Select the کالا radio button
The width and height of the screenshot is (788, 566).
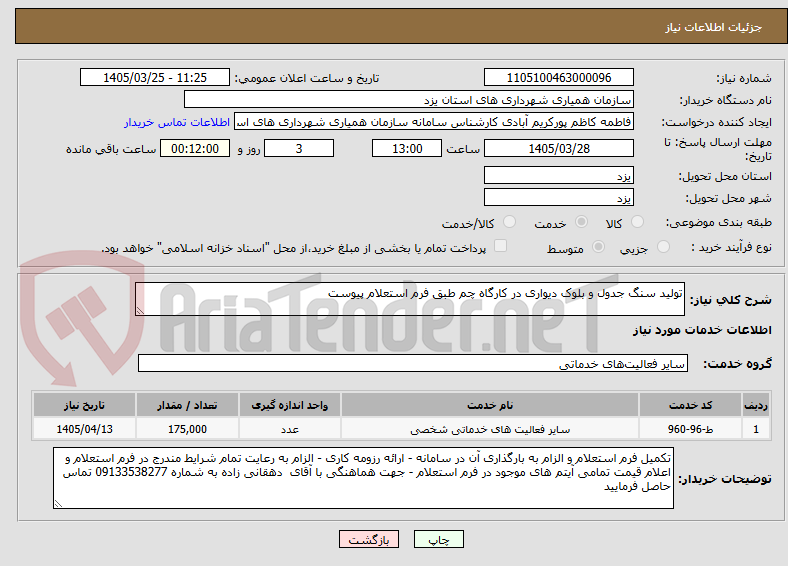[x=637, y=222]
